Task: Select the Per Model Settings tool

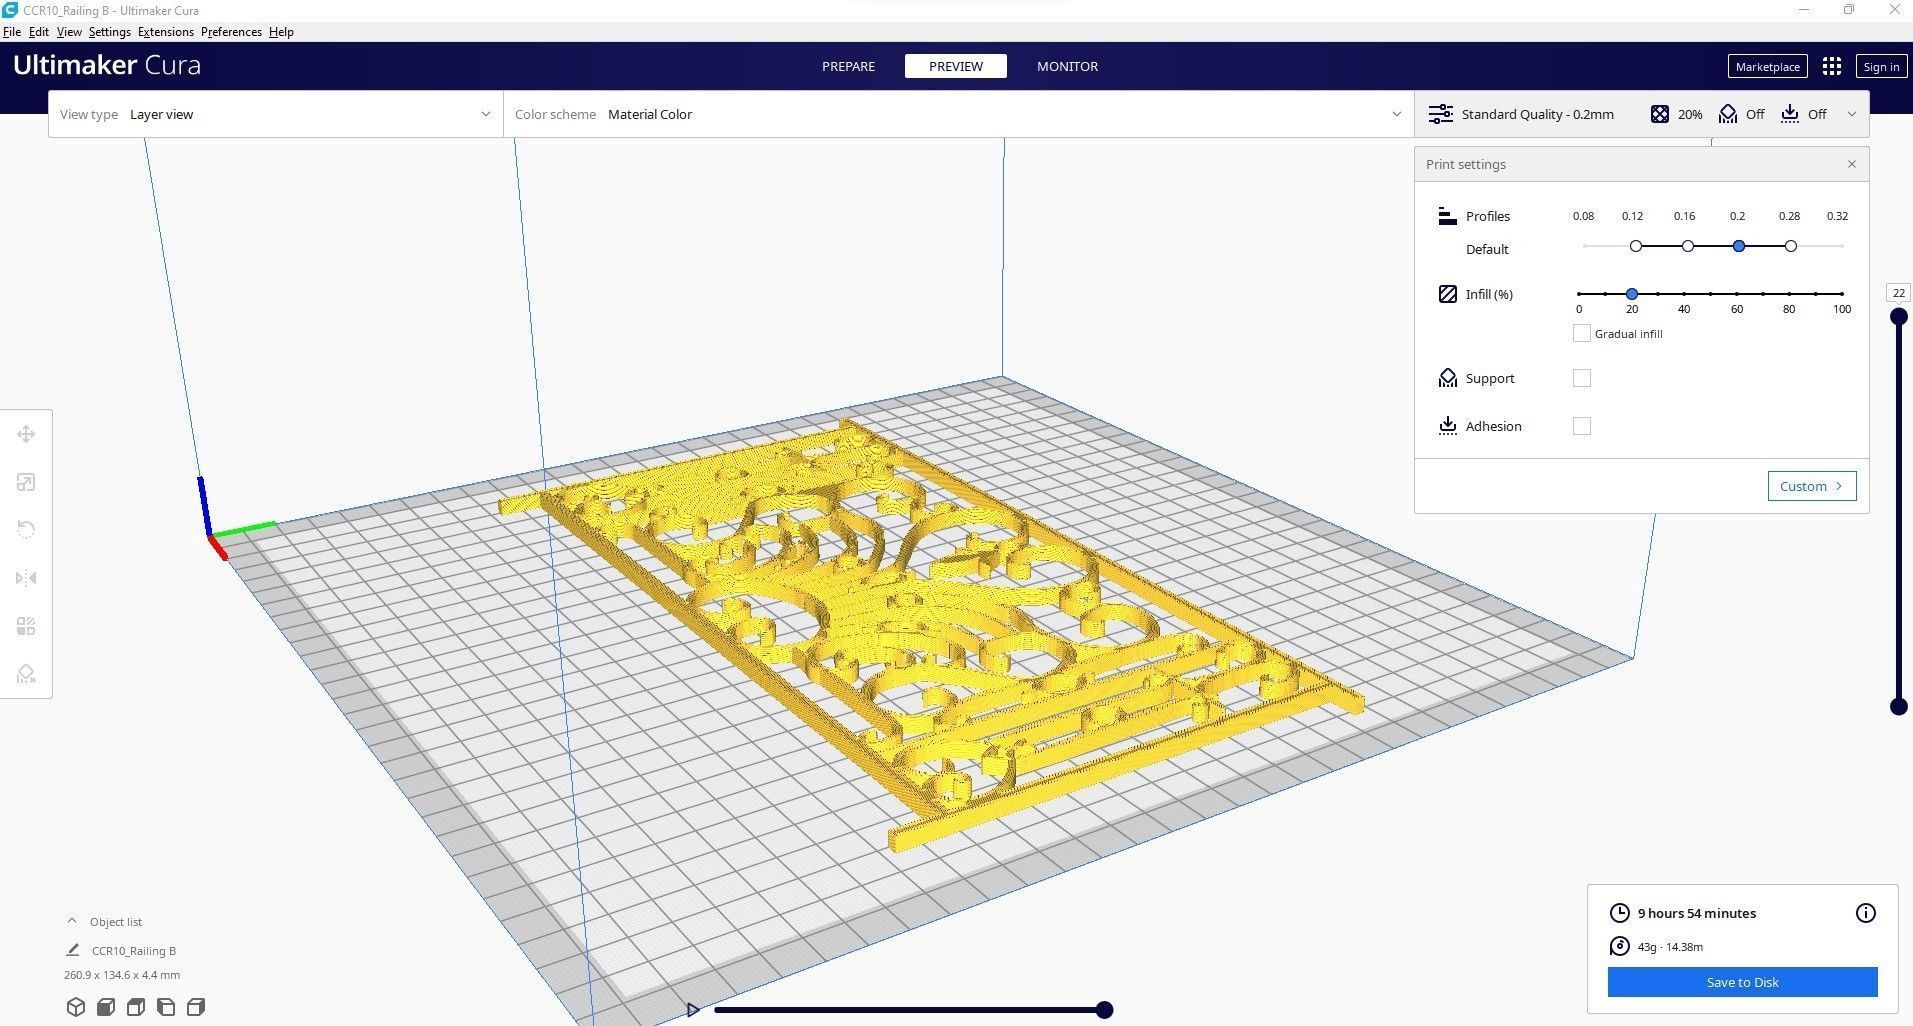Action: [x=26, y=626]
